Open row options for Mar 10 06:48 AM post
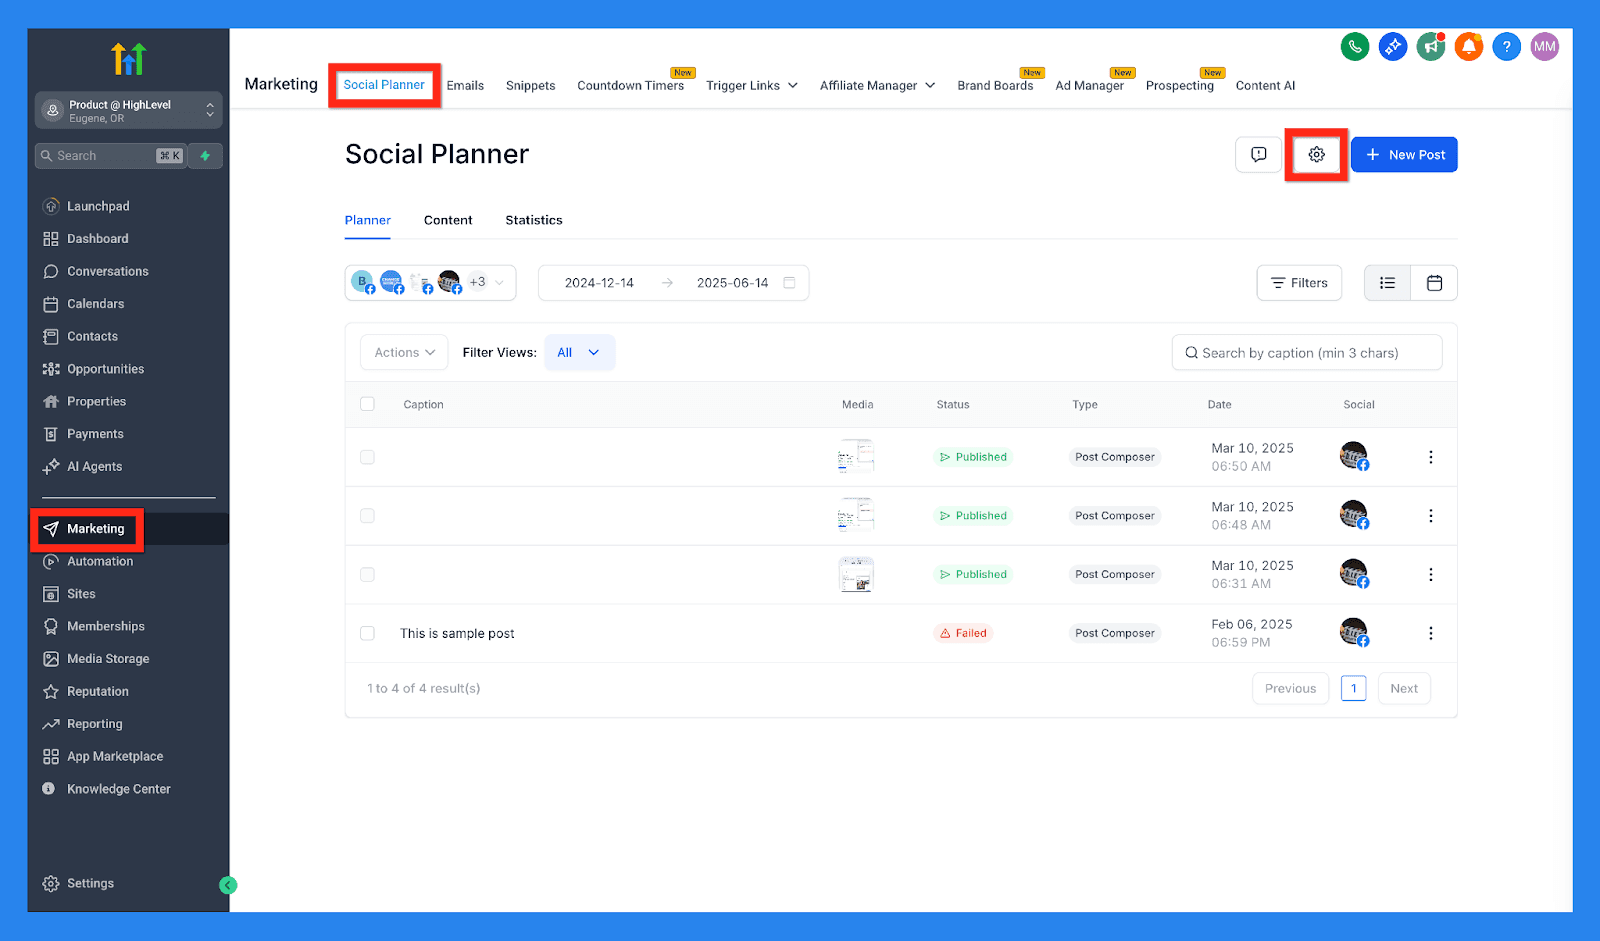This screenshot has height=941, width=1600. pyautogui.click(x=1431, y=516)
